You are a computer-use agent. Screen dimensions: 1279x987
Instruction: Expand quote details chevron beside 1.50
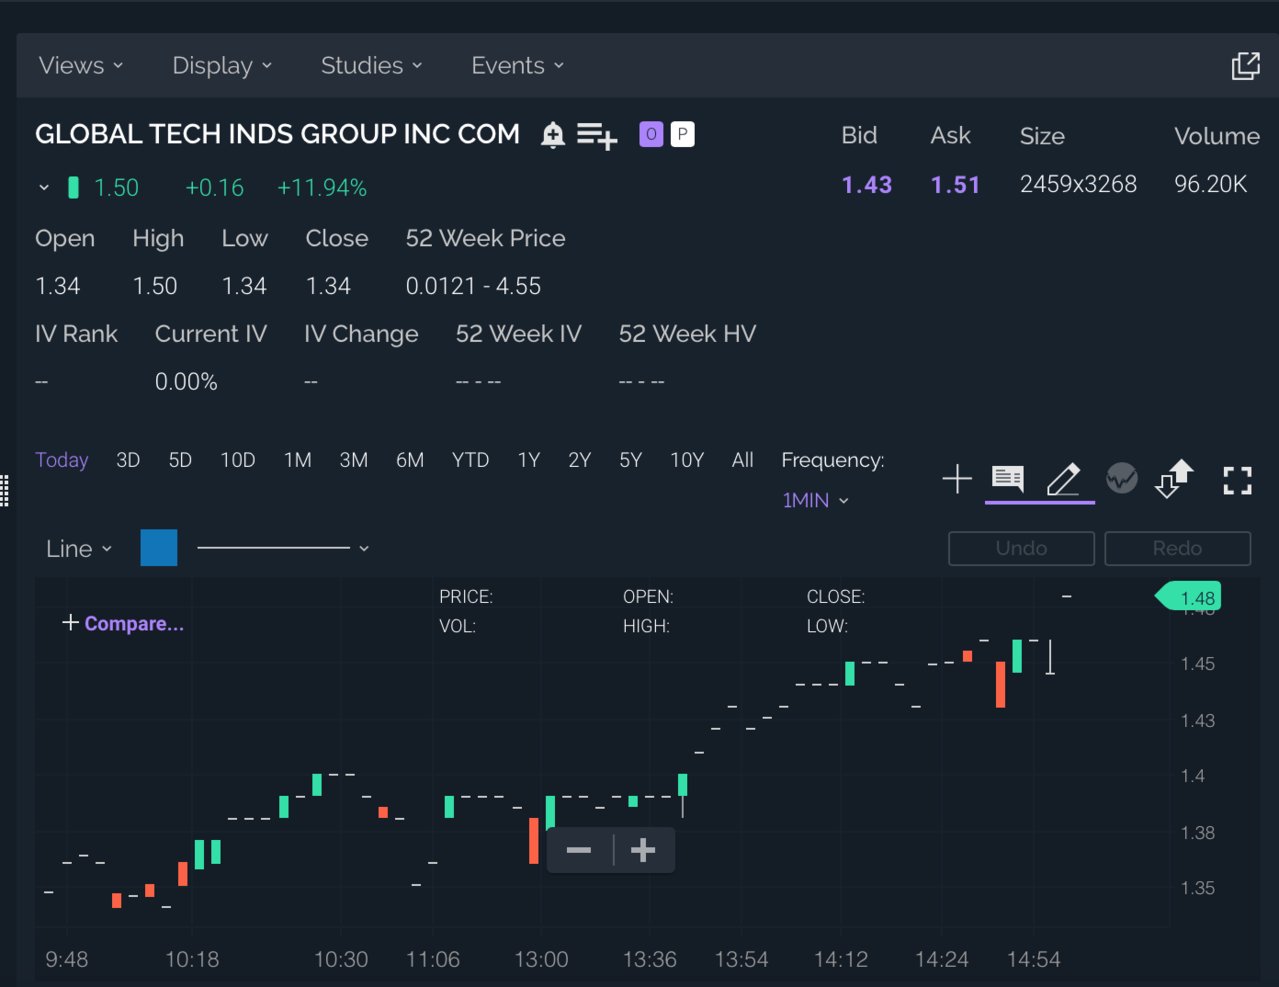coord(44,188)
